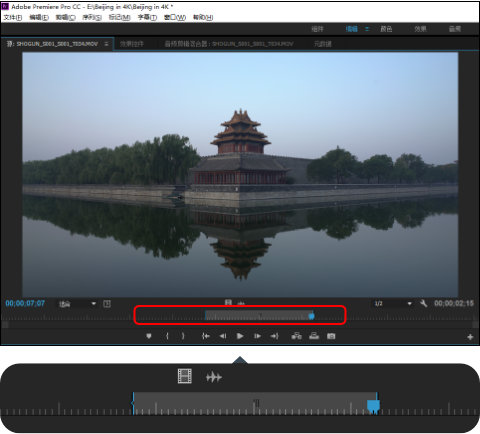480x434 pixels.
Task: Step forward one frame
Action: [x=257, y=336]
